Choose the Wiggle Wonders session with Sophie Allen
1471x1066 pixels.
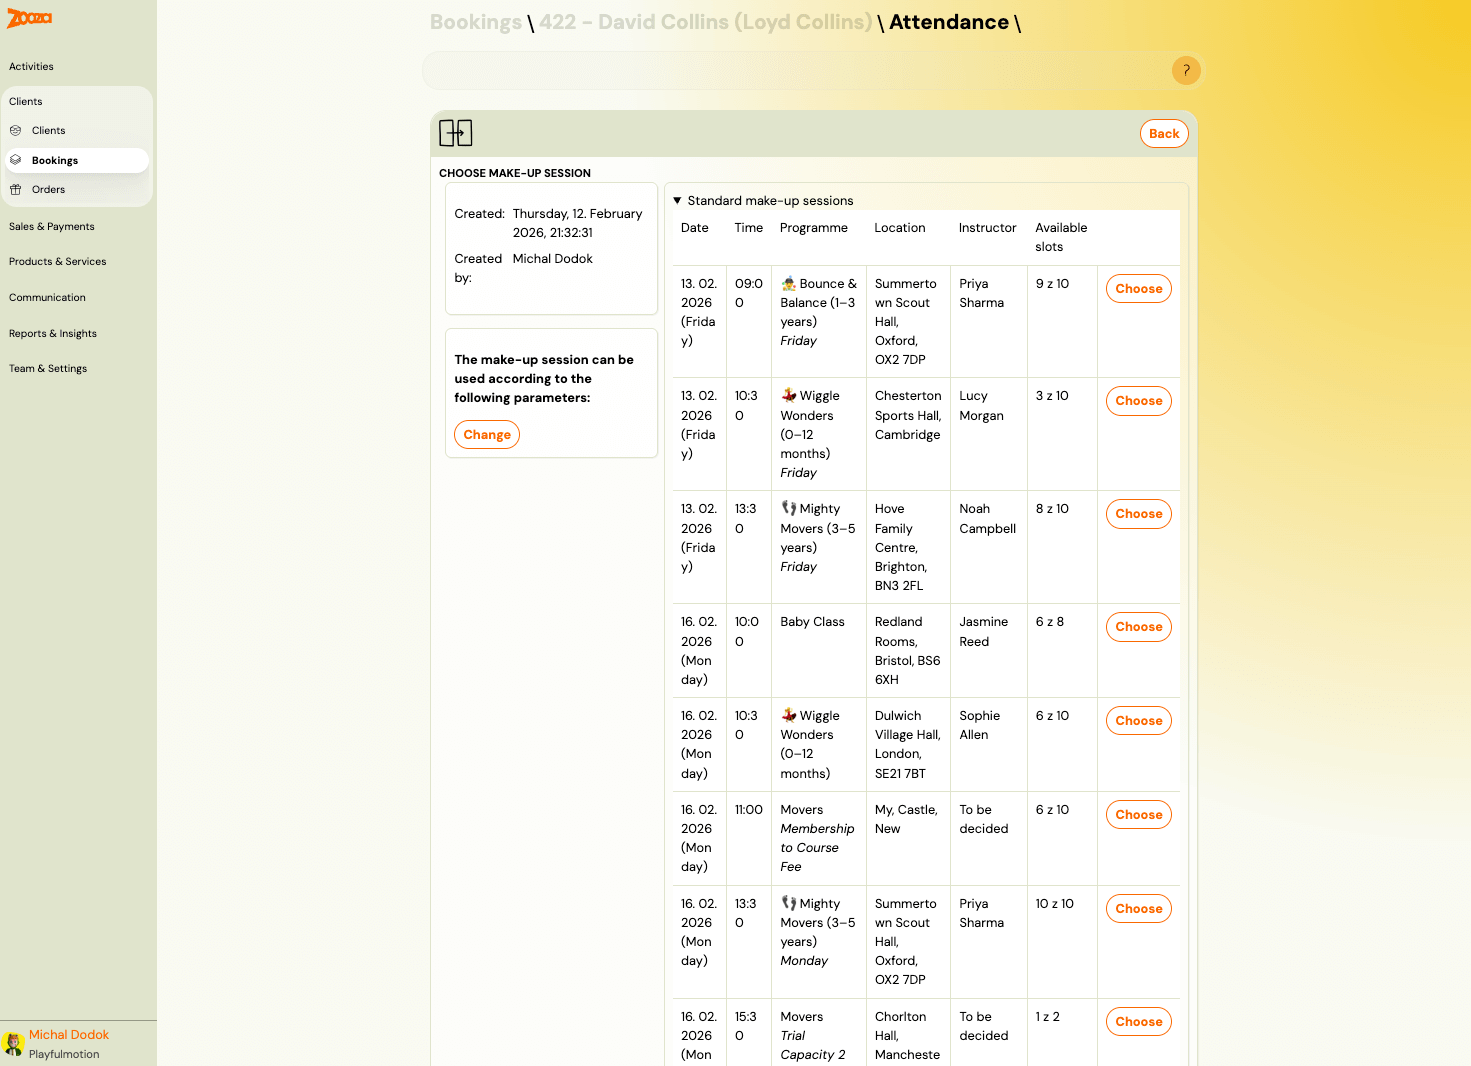pyautogui.click(x=1139, y=721)
